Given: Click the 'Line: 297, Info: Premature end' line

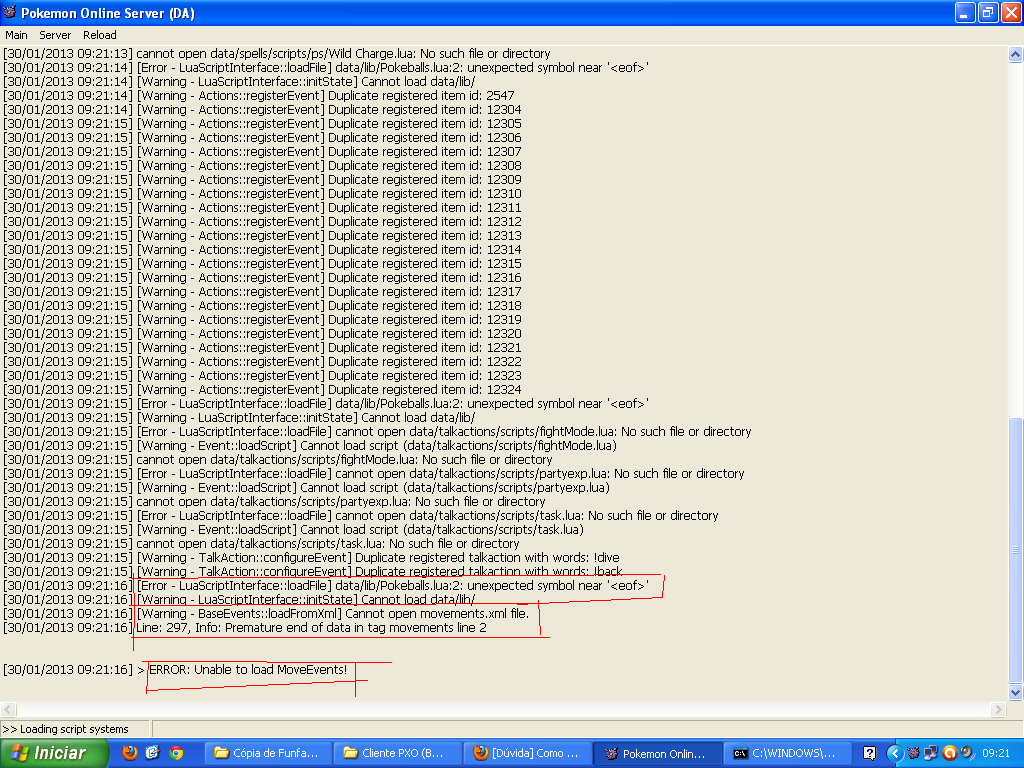Looking at the screenshot, I should click(x=245, y=628).
